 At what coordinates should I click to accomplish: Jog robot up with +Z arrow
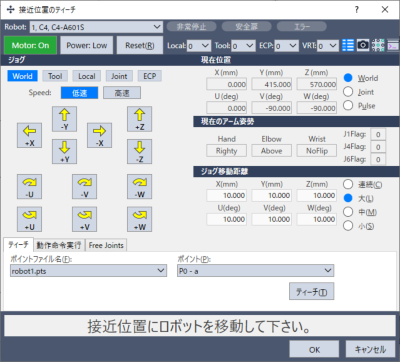(x=139, y=119)
